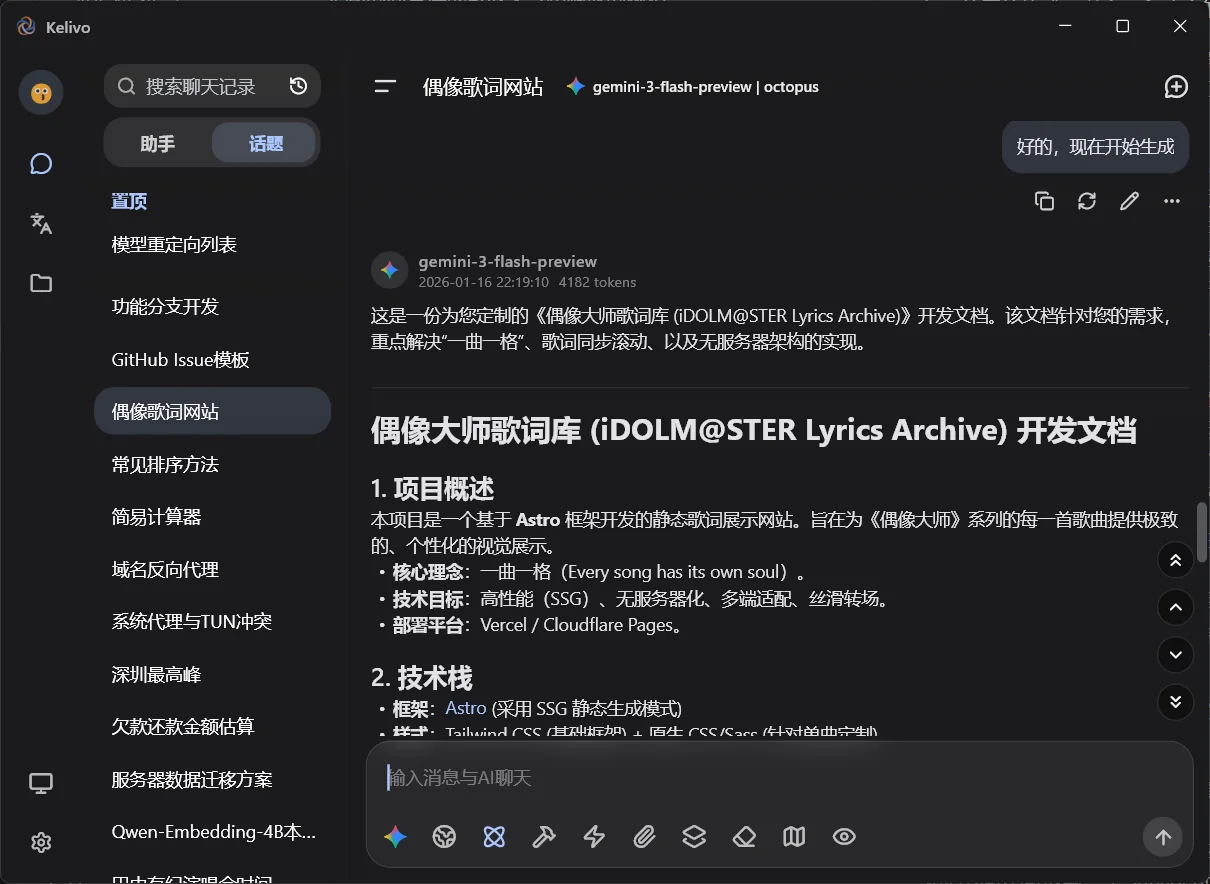Copy the message with the copy icon
The height and width of the screenshot is (884, 1210).
click(1044, 201)
